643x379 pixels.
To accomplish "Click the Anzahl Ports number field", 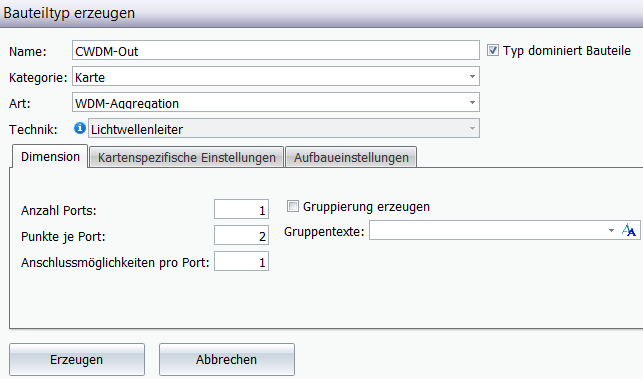I will coord(242,210).
